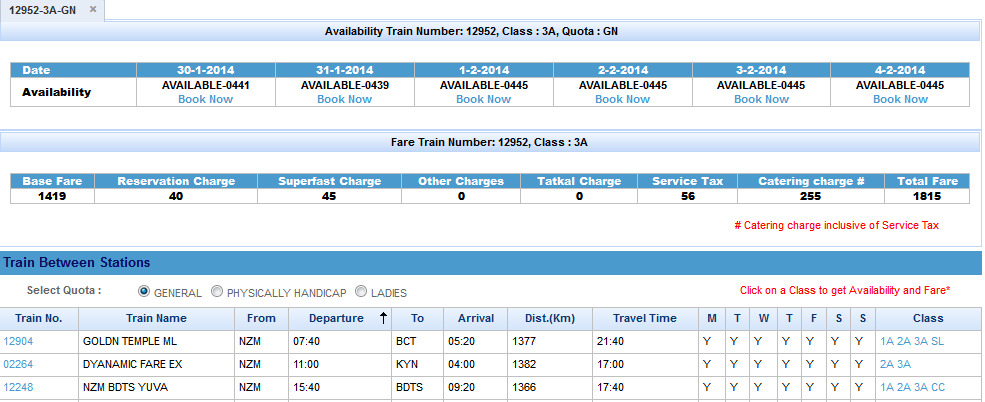Select class 2A for DYANAMIC FARE EX
The image size is (985, 402).
pos(887,364)
